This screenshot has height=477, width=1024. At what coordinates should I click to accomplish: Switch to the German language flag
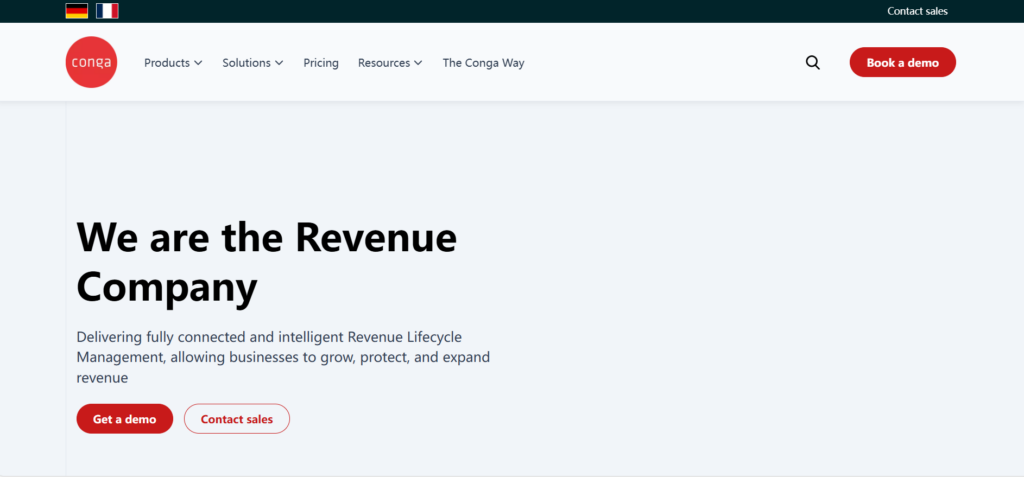(x=76, y=11)
